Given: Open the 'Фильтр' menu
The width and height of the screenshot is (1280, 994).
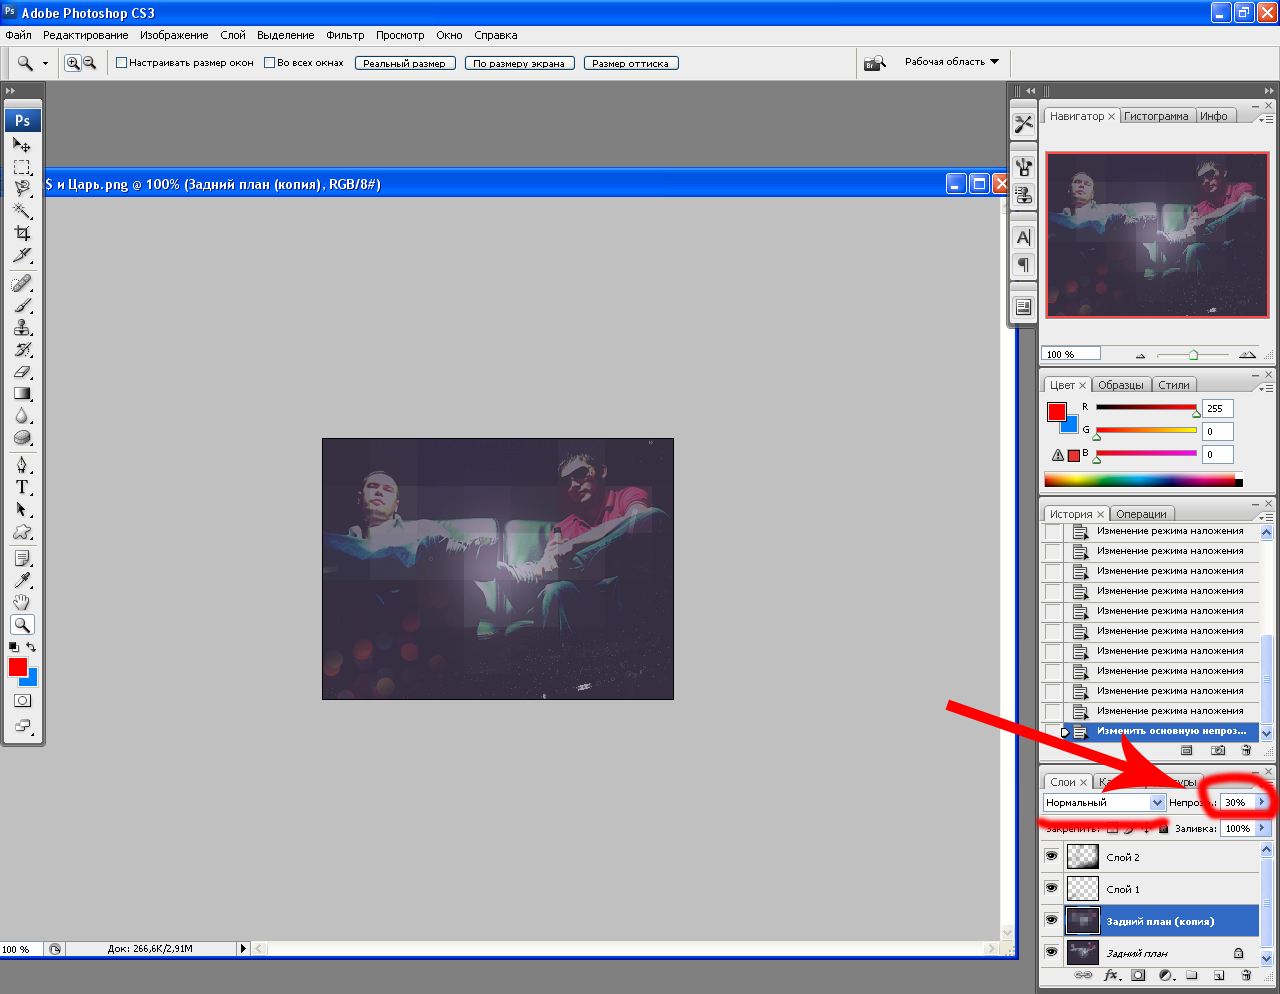Looking at the screenshot, I should pos(345,35).
